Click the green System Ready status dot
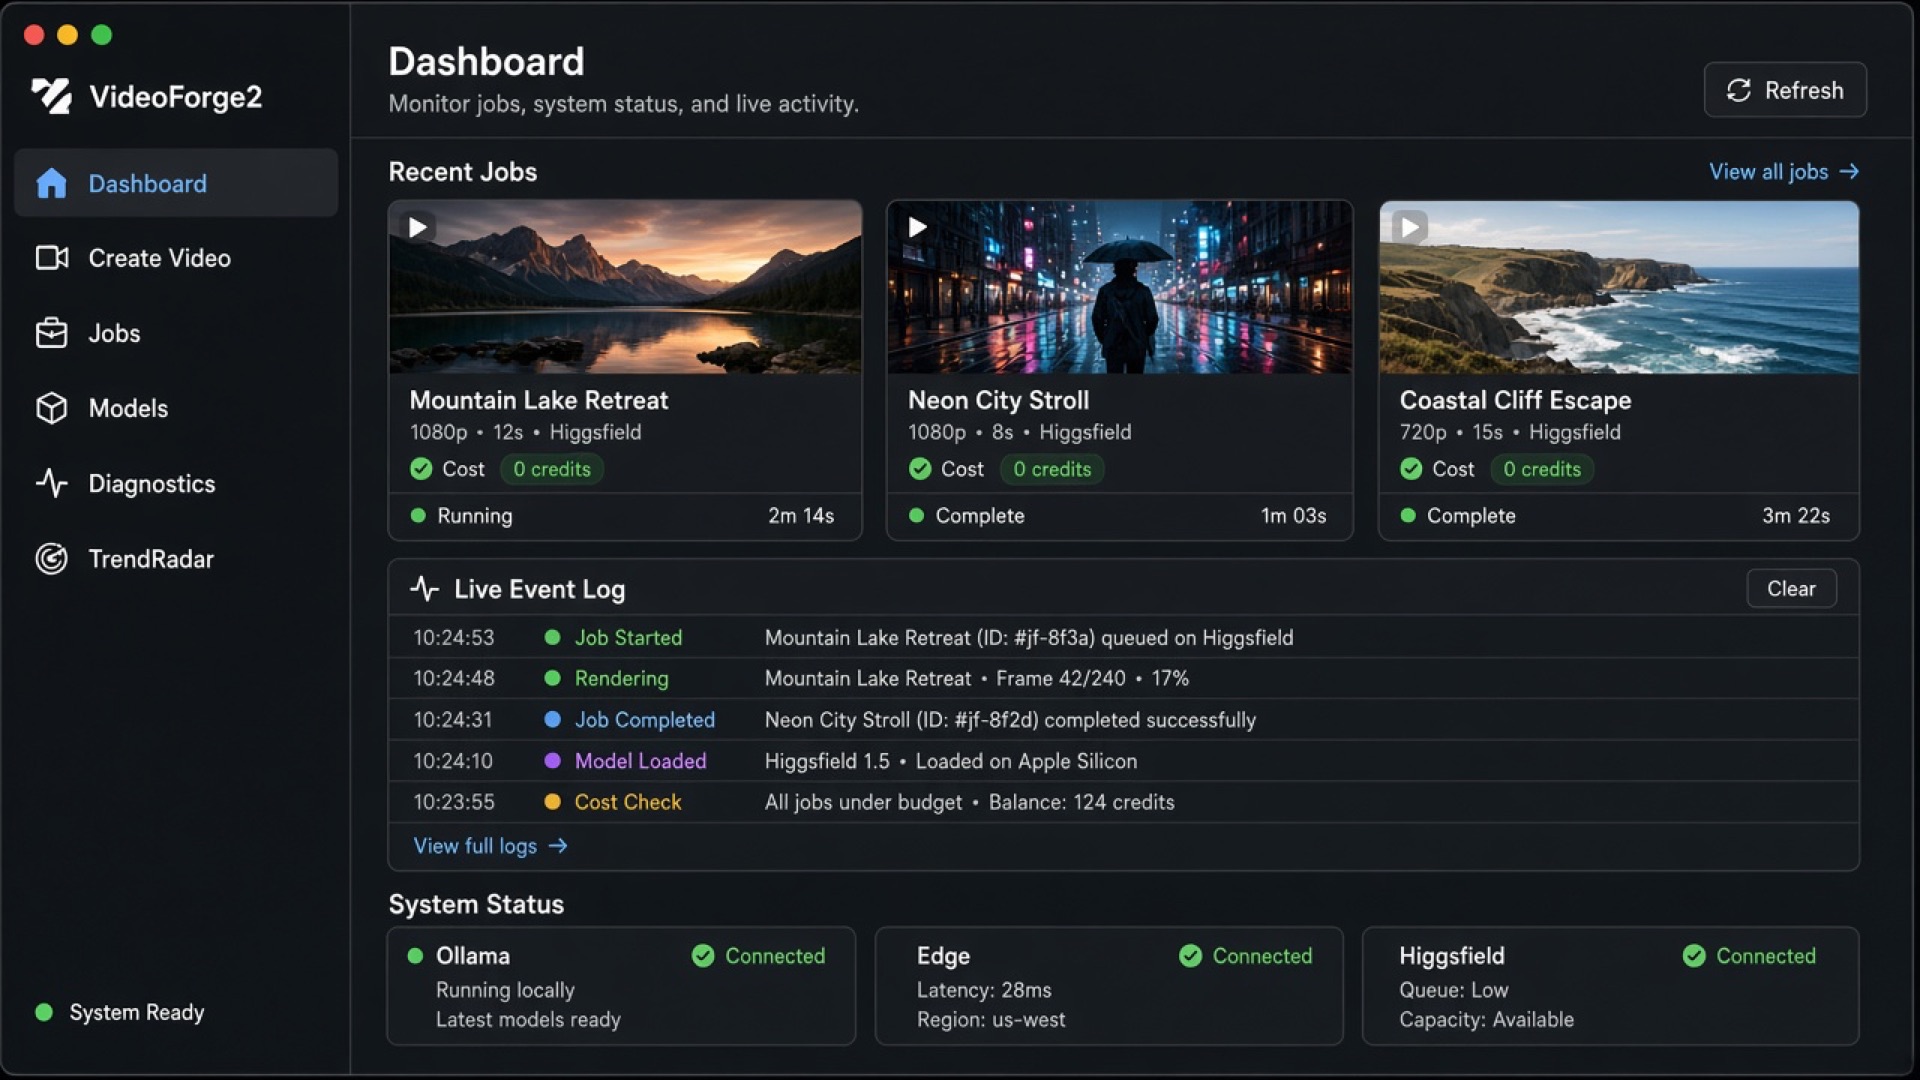 pyautogui.click(x=44, y=1012)
